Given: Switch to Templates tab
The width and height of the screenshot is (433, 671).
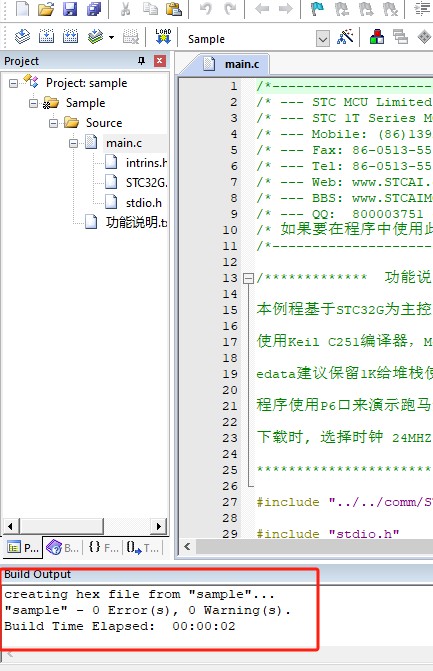Looking at the screenshot, I should [x=143, y=547].
